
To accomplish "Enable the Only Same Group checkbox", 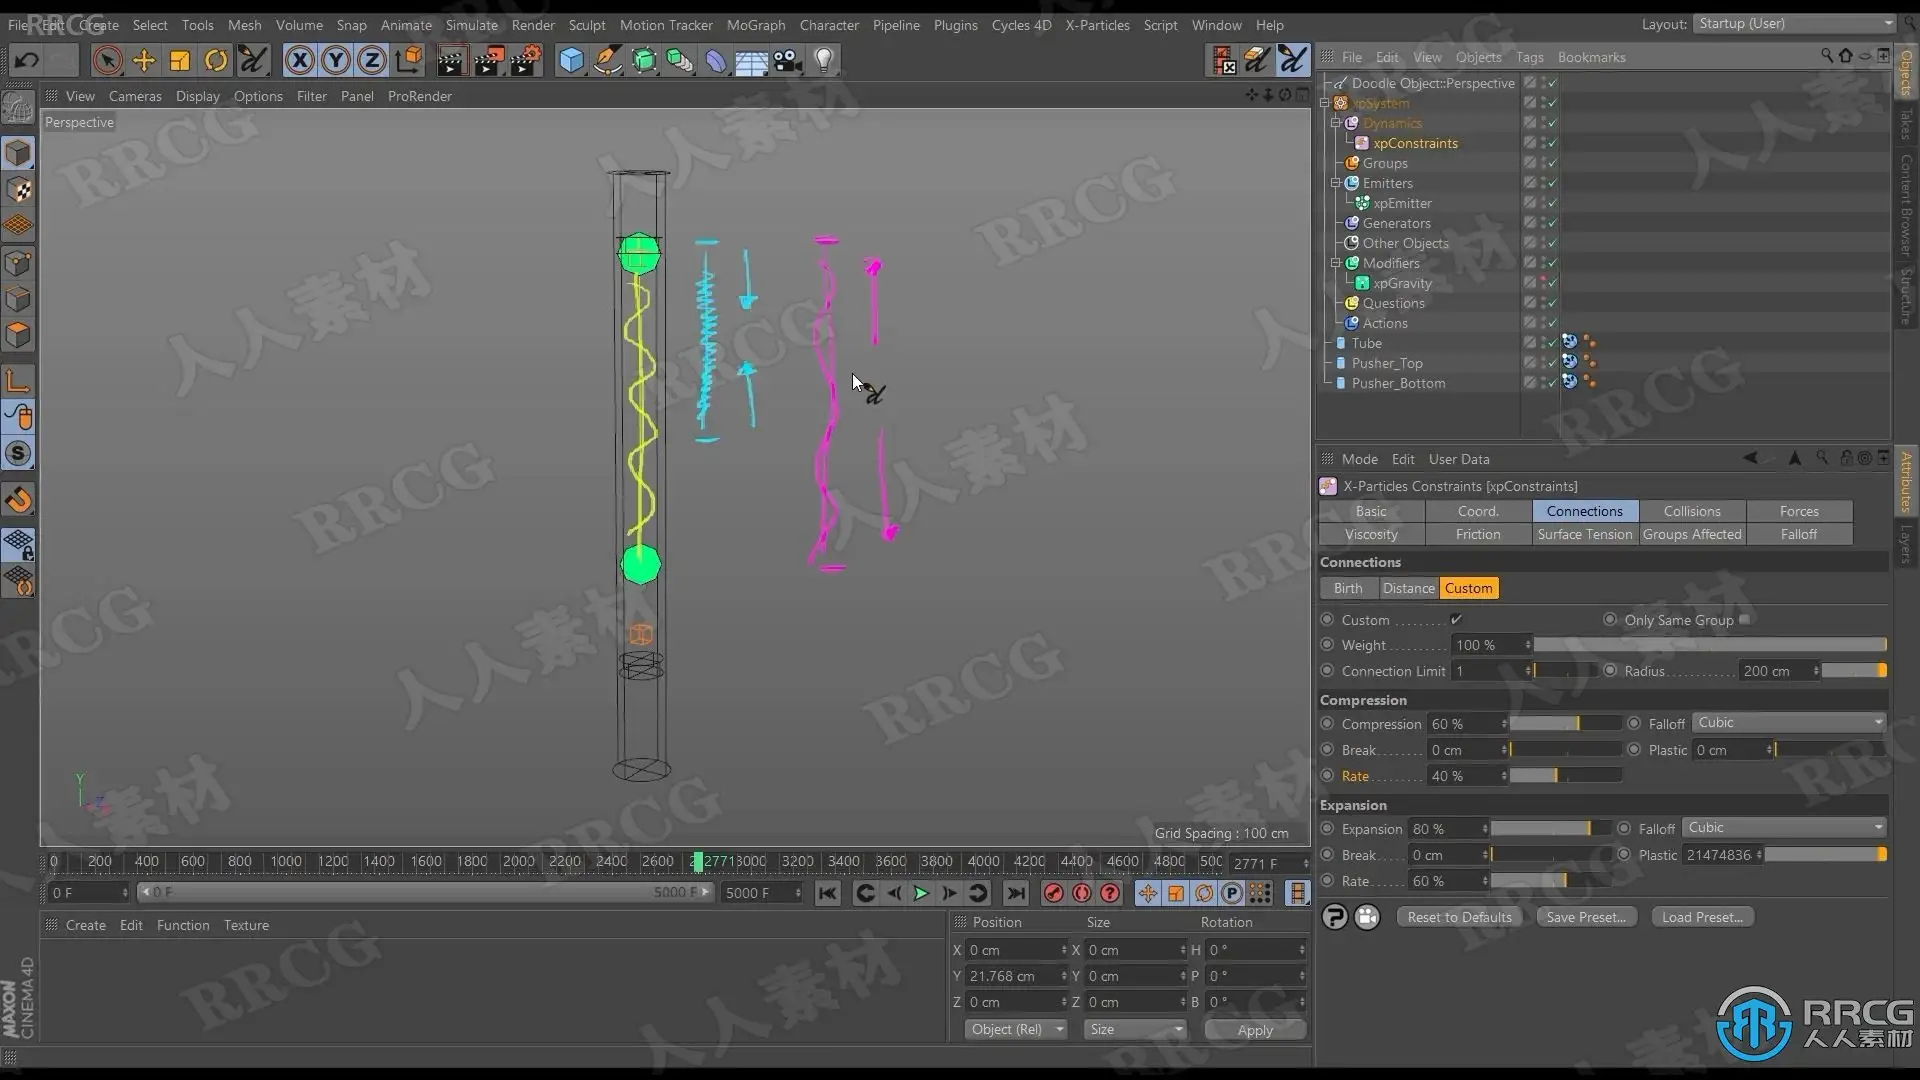I will (1745, 620).
